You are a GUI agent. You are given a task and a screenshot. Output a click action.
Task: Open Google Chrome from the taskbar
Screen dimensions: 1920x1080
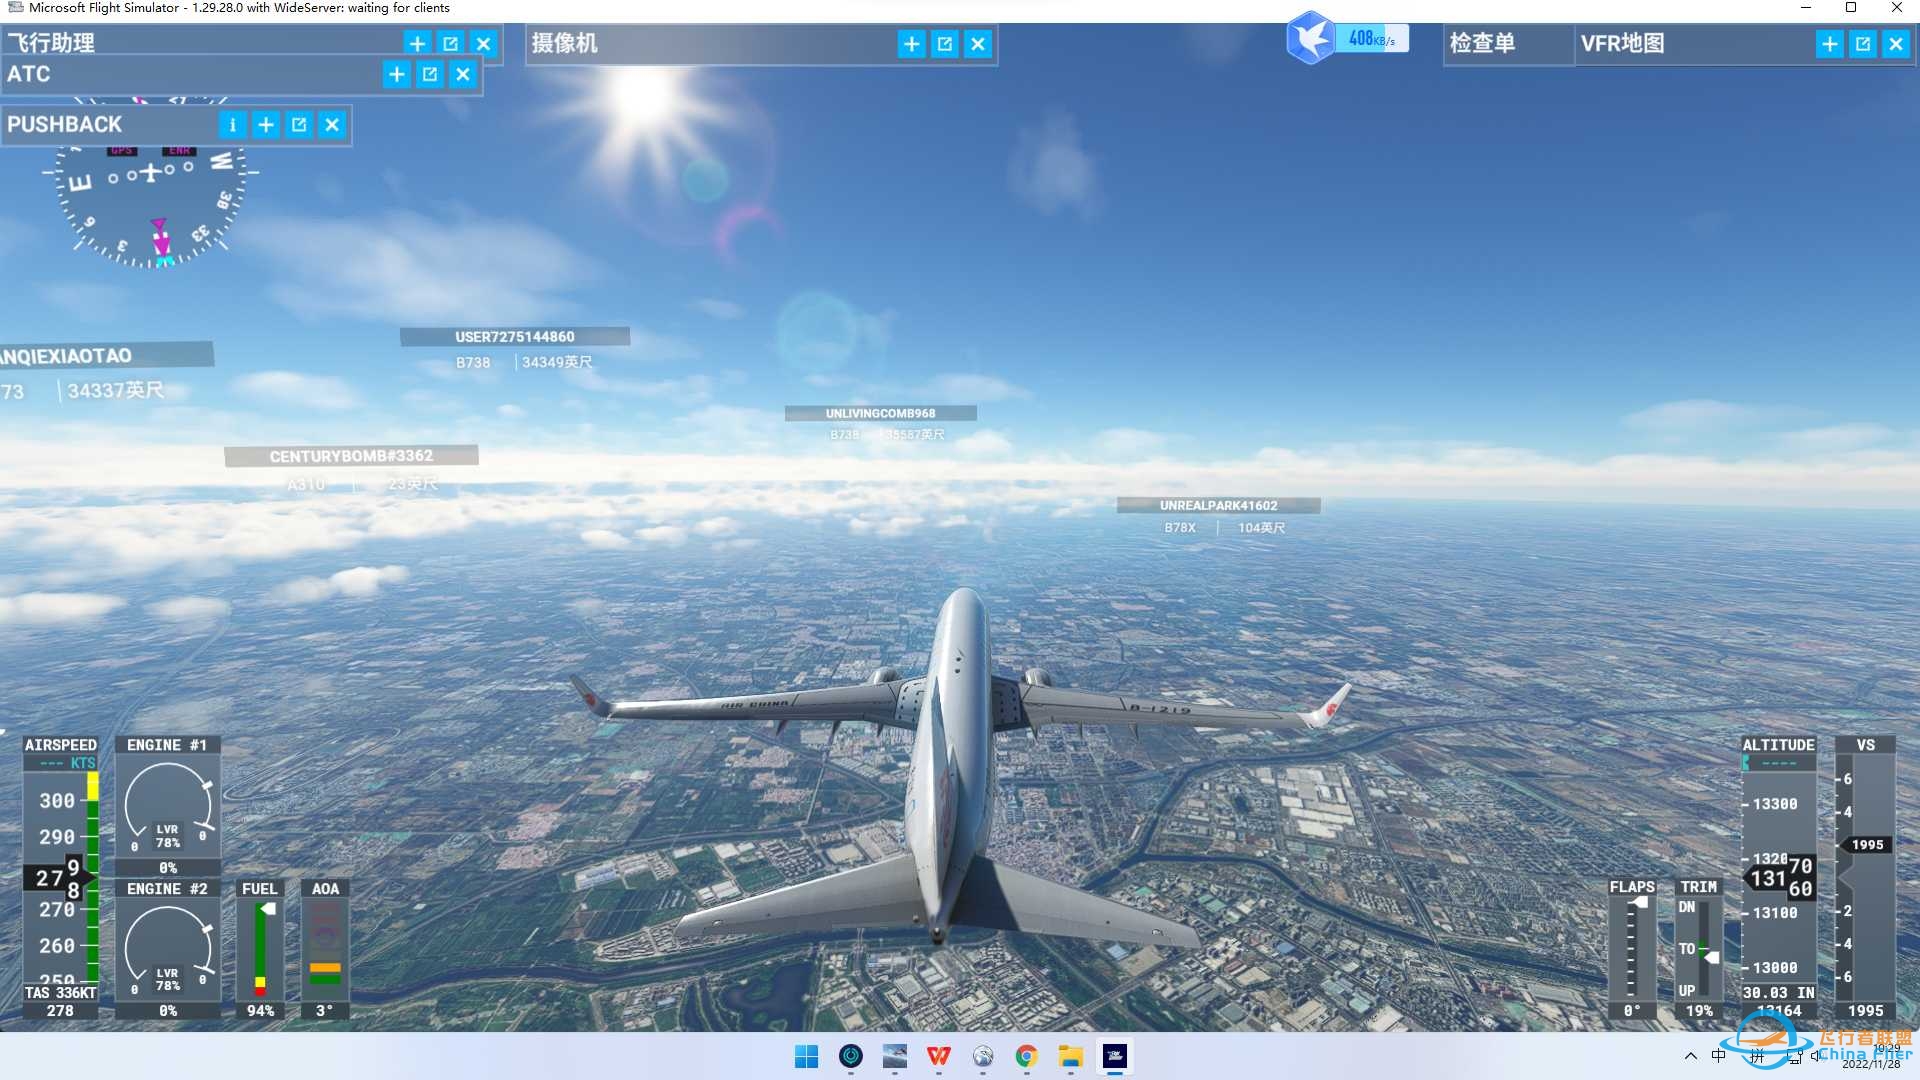click(1026, 1057)
